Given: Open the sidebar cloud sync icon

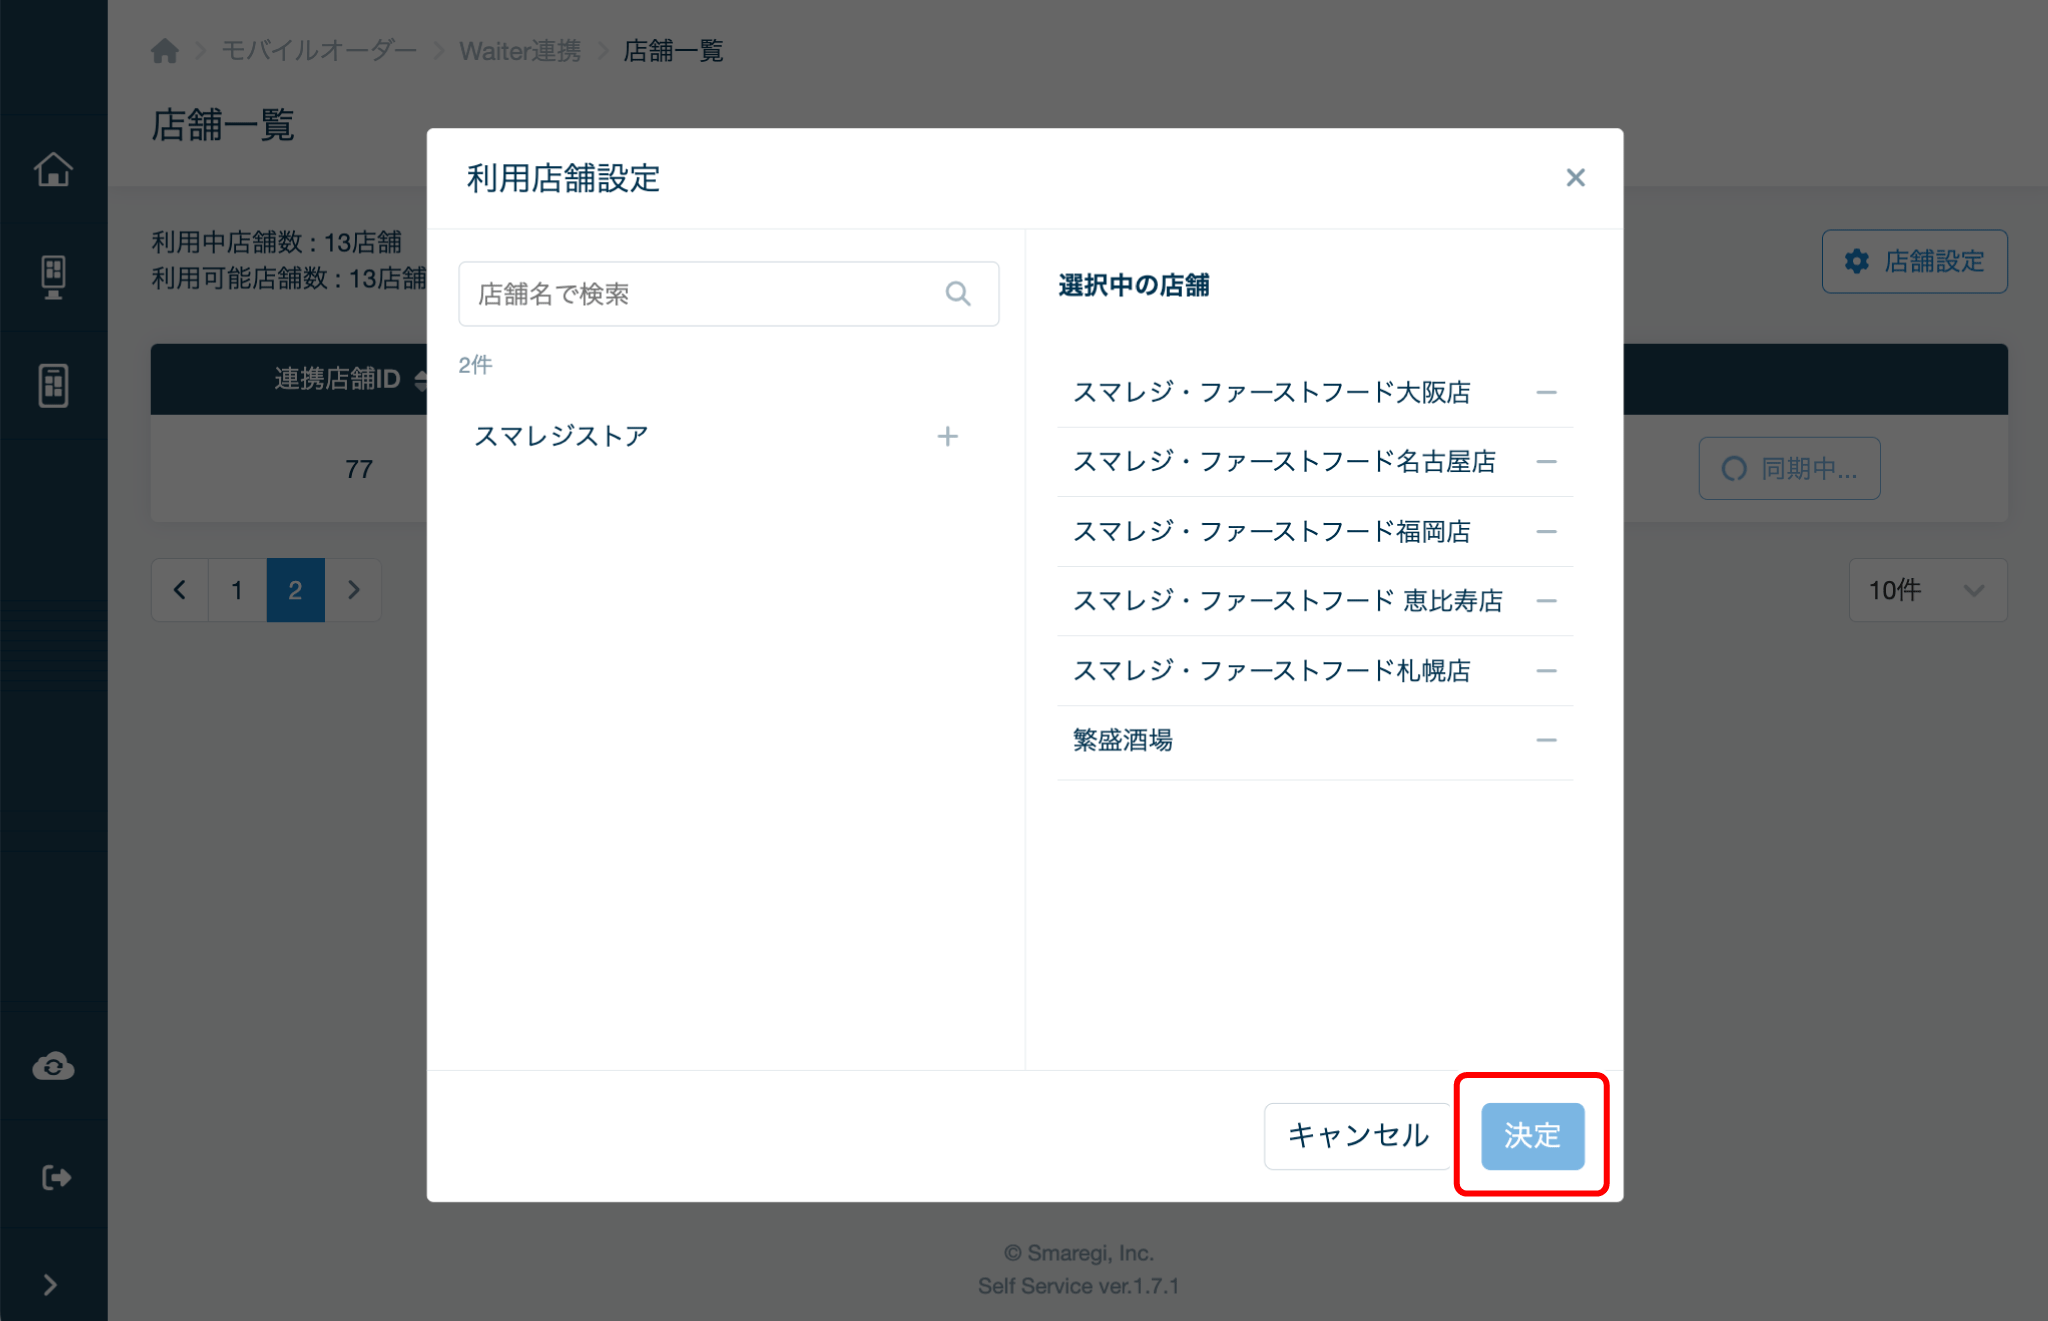Looking at the screenshot, I should [53, 1067].
